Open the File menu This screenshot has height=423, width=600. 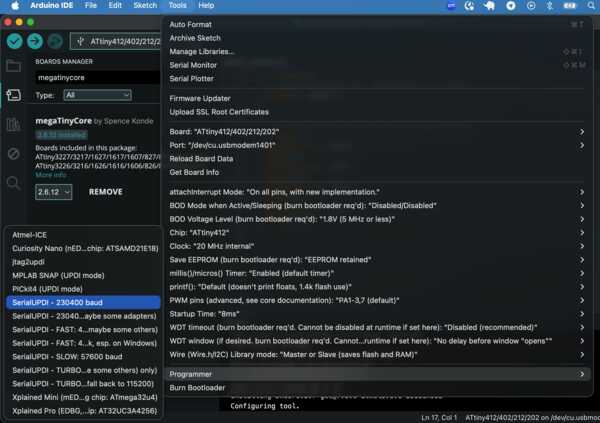coord(91,5)
